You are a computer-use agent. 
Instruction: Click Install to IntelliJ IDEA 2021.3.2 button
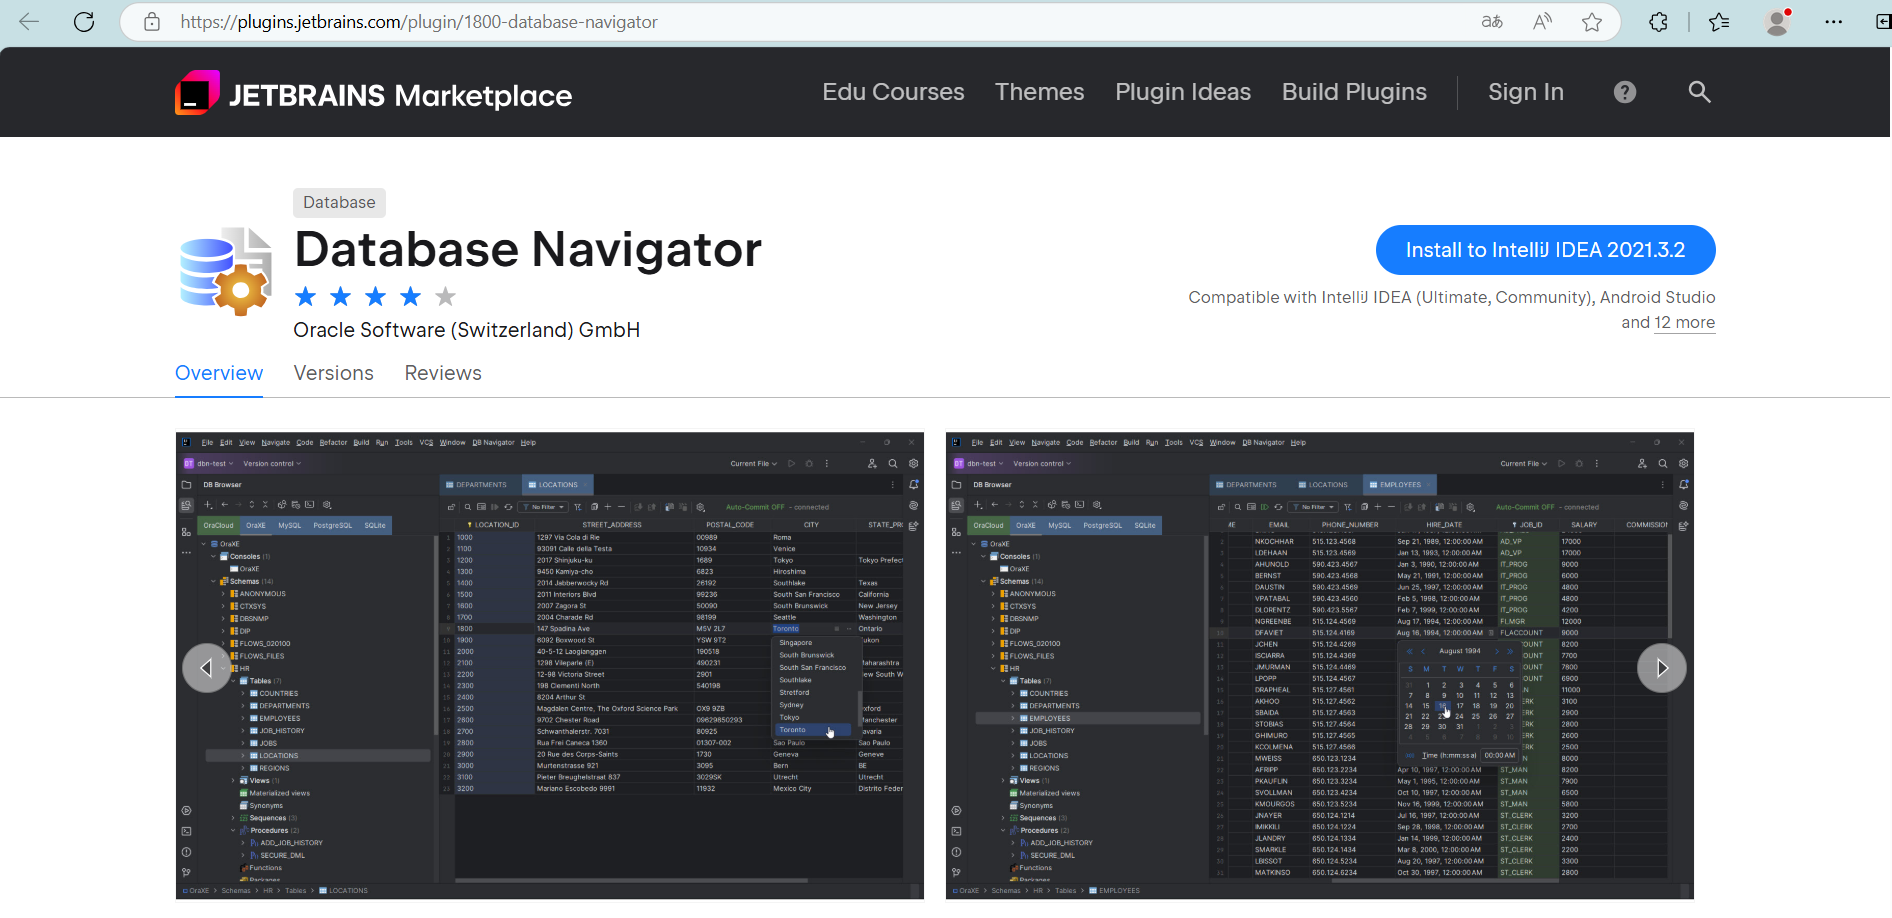tap(1545, 250)
